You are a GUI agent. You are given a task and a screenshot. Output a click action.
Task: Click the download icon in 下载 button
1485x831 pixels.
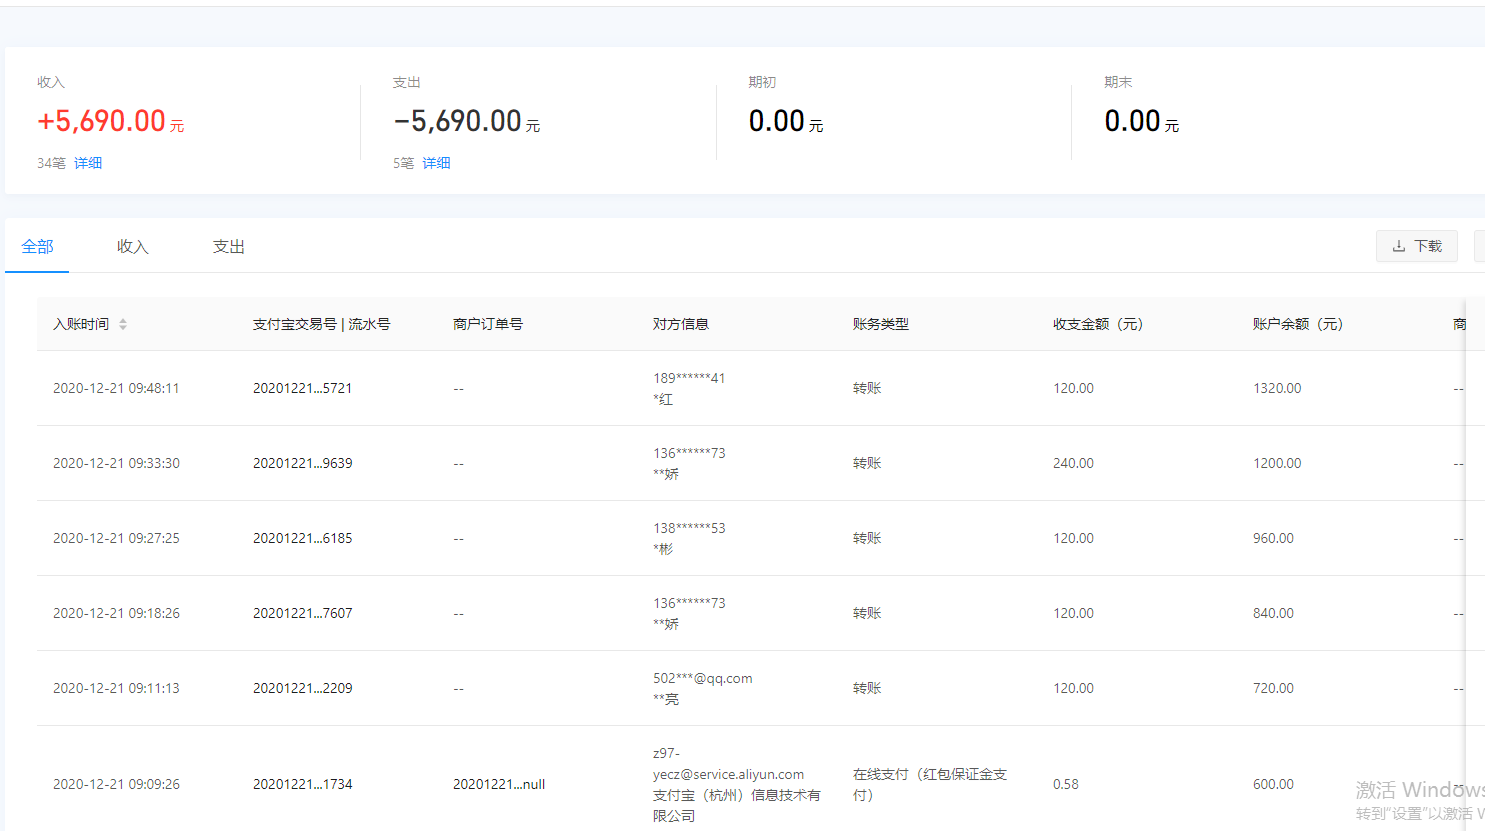click(x=1399, y=246)
